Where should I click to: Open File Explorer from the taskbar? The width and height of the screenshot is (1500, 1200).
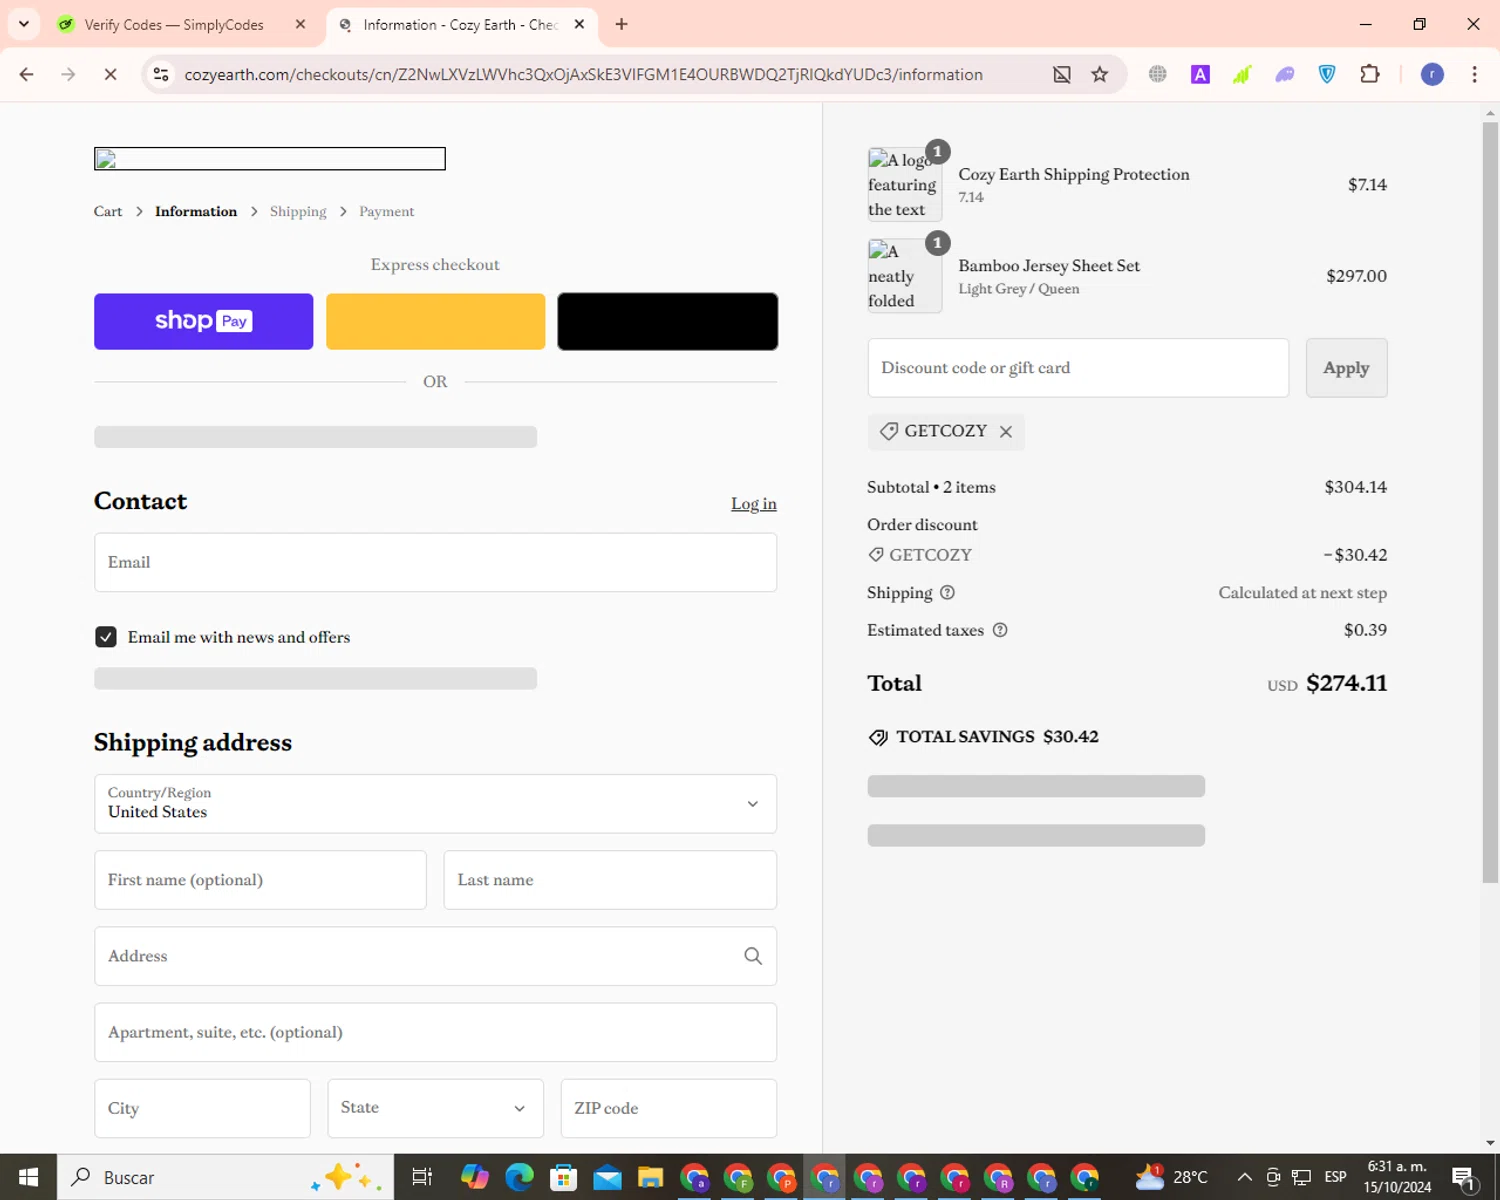(650, 1177)
